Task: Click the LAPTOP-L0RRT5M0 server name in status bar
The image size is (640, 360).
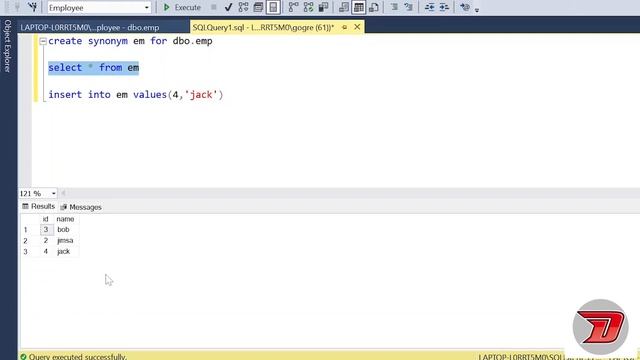Action: [520, 357]
